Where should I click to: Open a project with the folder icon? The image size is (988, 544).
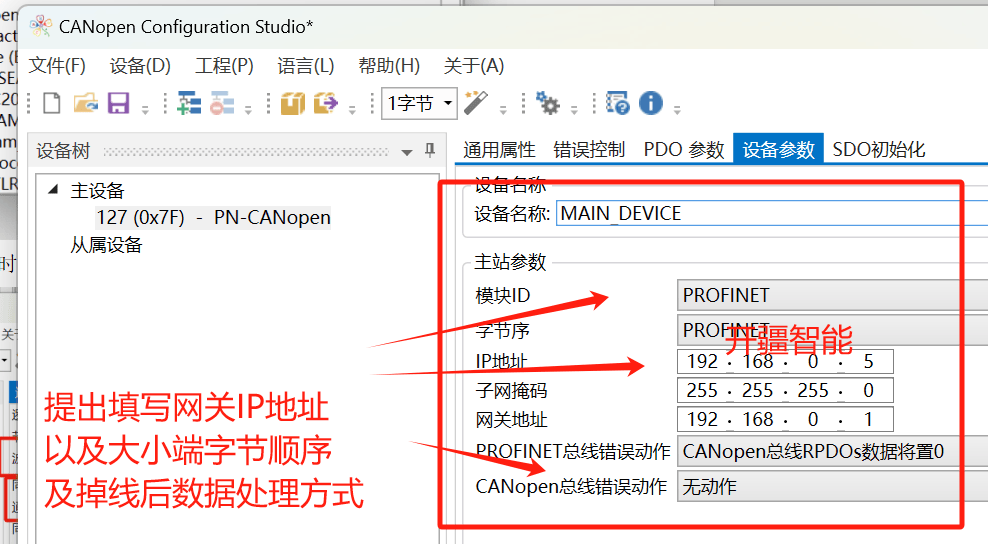pos(86,103)
